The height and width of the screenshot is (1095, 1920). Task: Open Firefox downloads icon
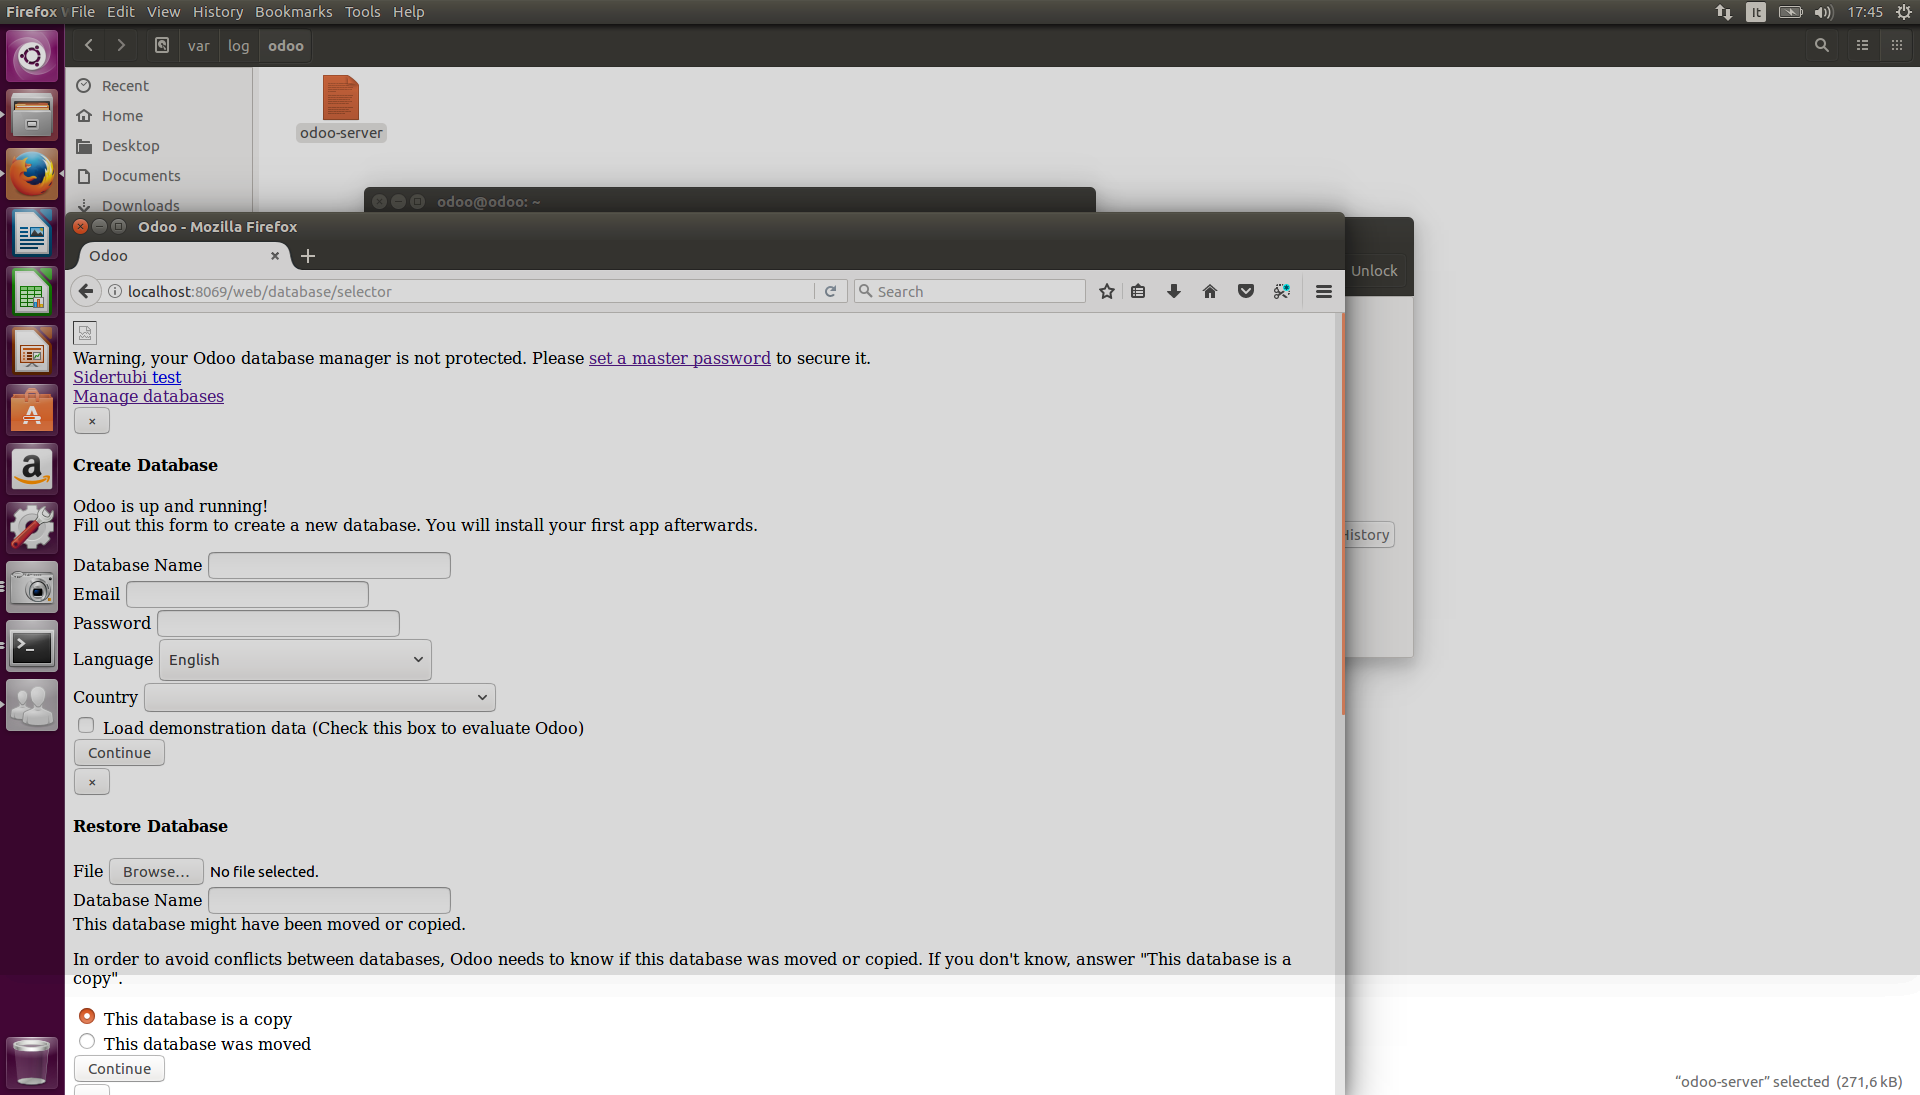tap(1173, 291)
